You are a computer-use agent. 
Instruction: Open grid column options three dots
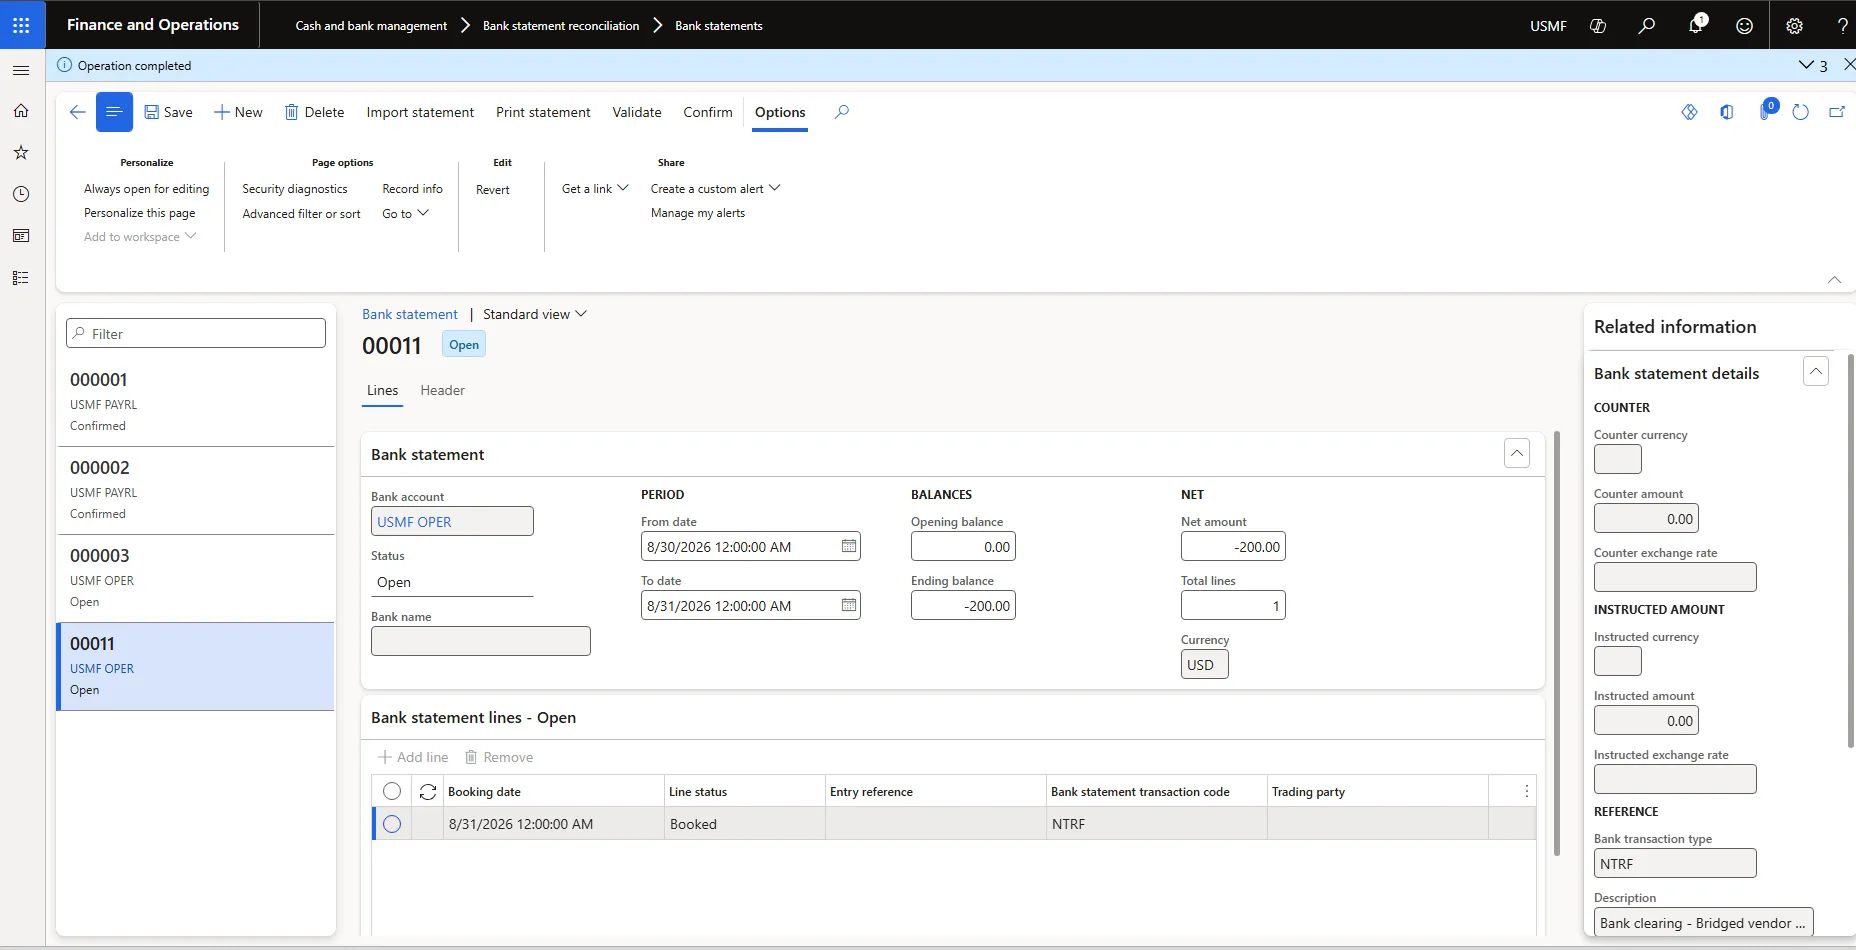[1526, 791]
